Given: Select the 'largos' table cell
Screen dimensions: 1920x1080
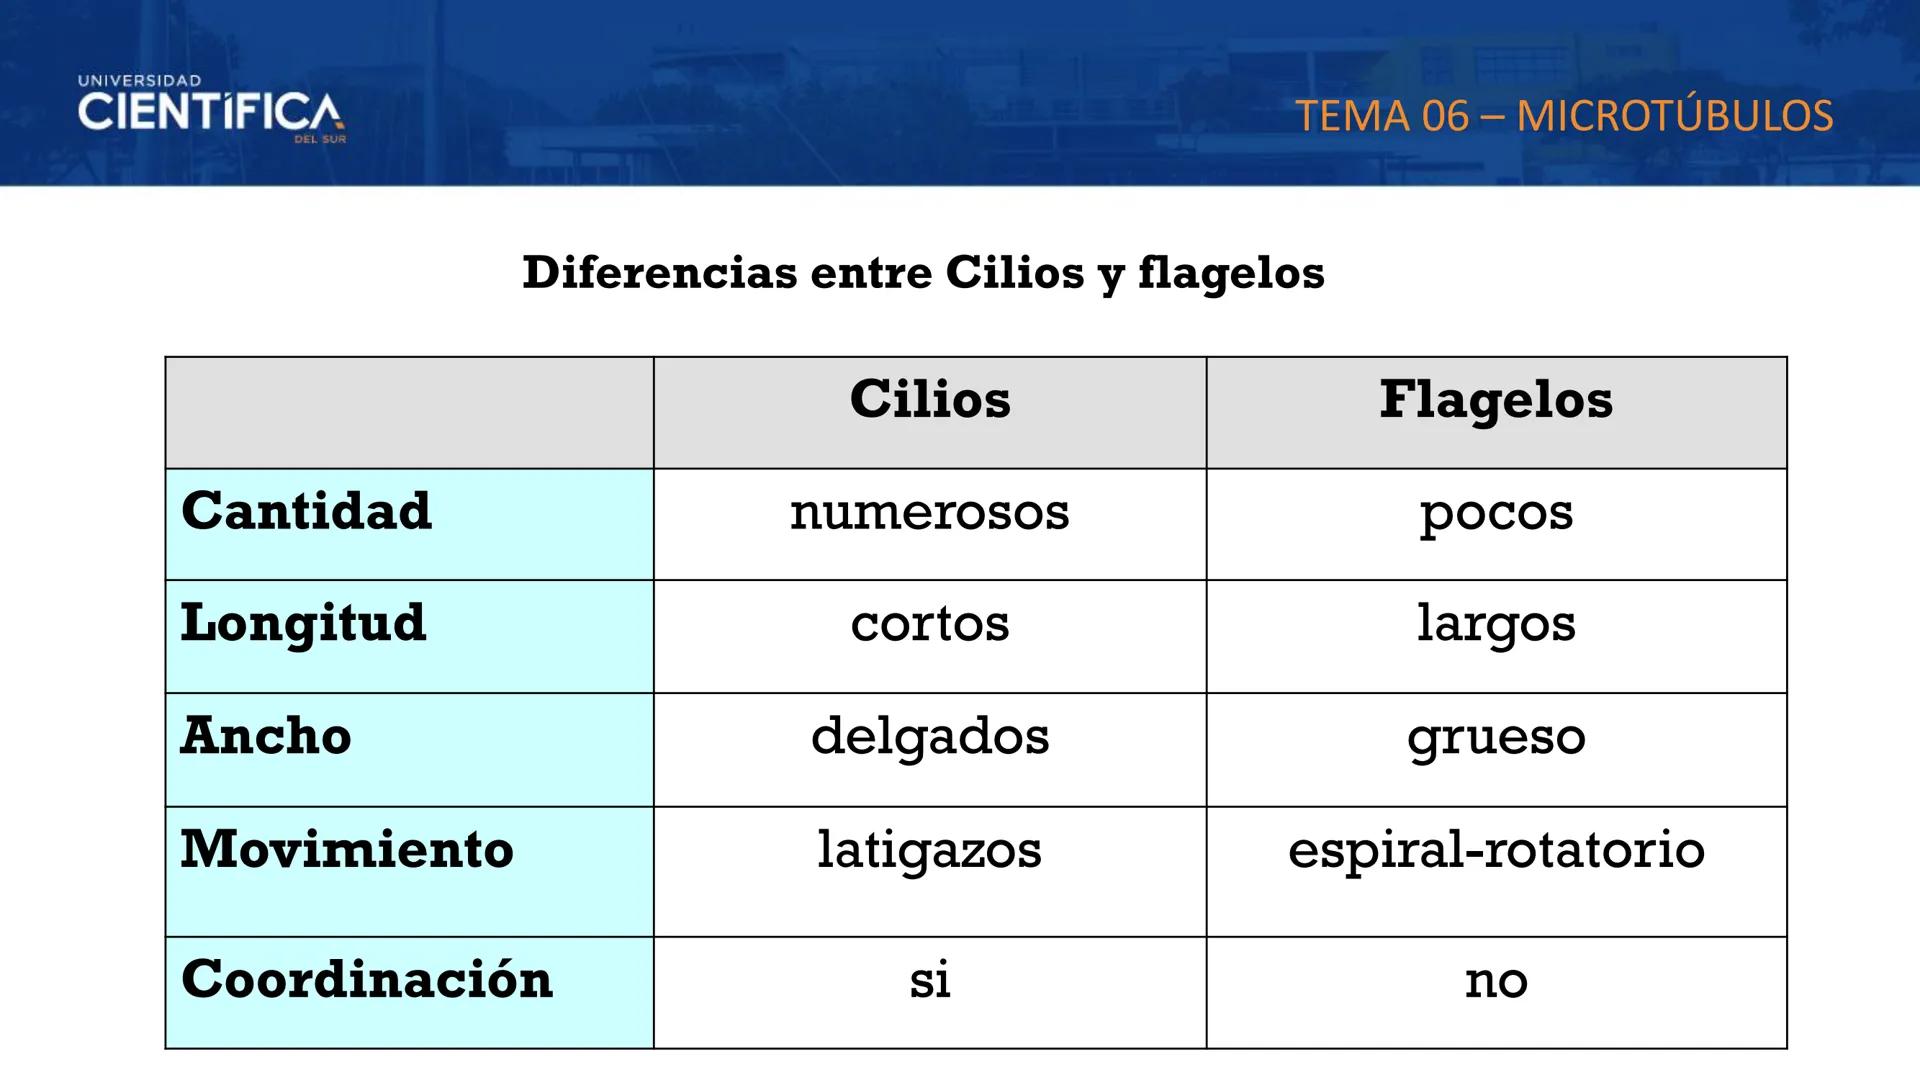Looking at the screenshot, I should pyautogui.click(x=1496, y=626).
